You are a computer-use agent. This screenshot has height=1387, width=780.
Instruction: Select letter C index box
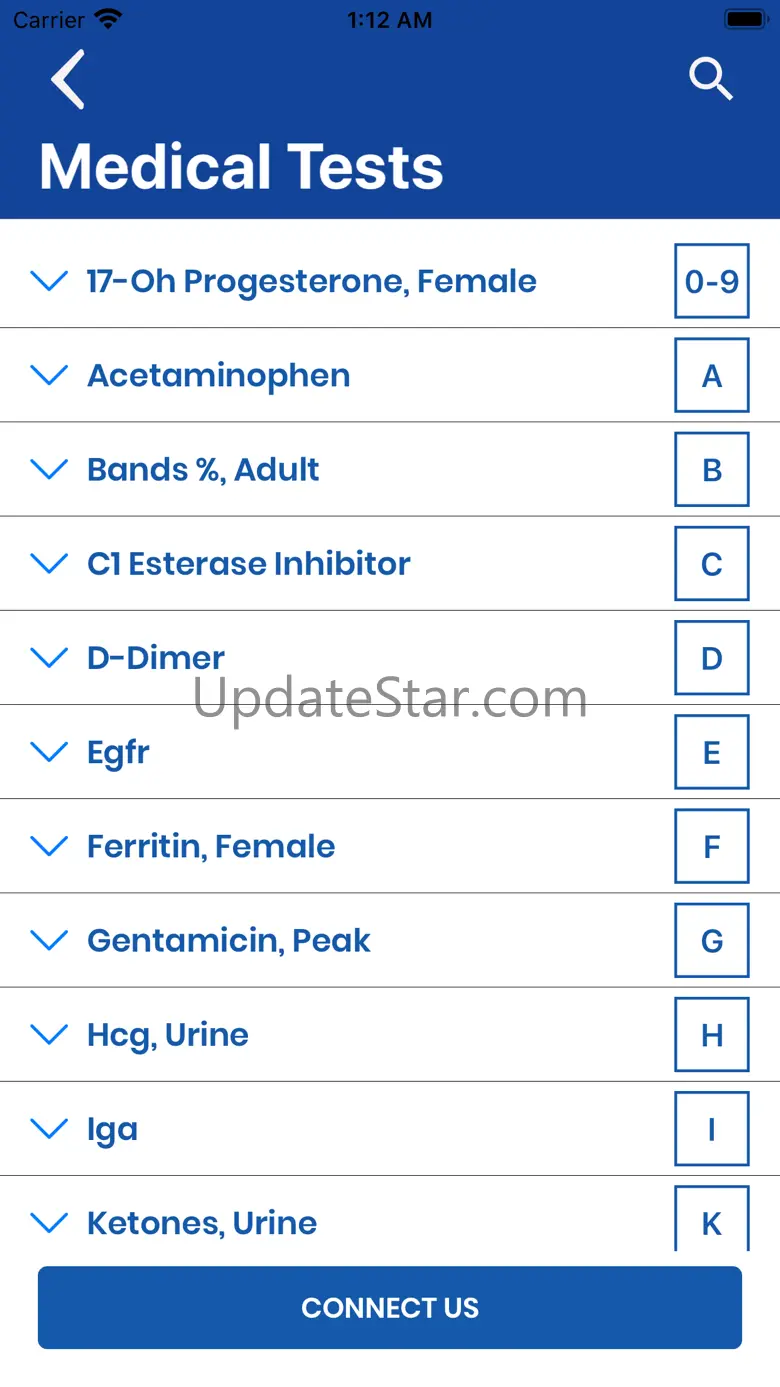(711, 564)
